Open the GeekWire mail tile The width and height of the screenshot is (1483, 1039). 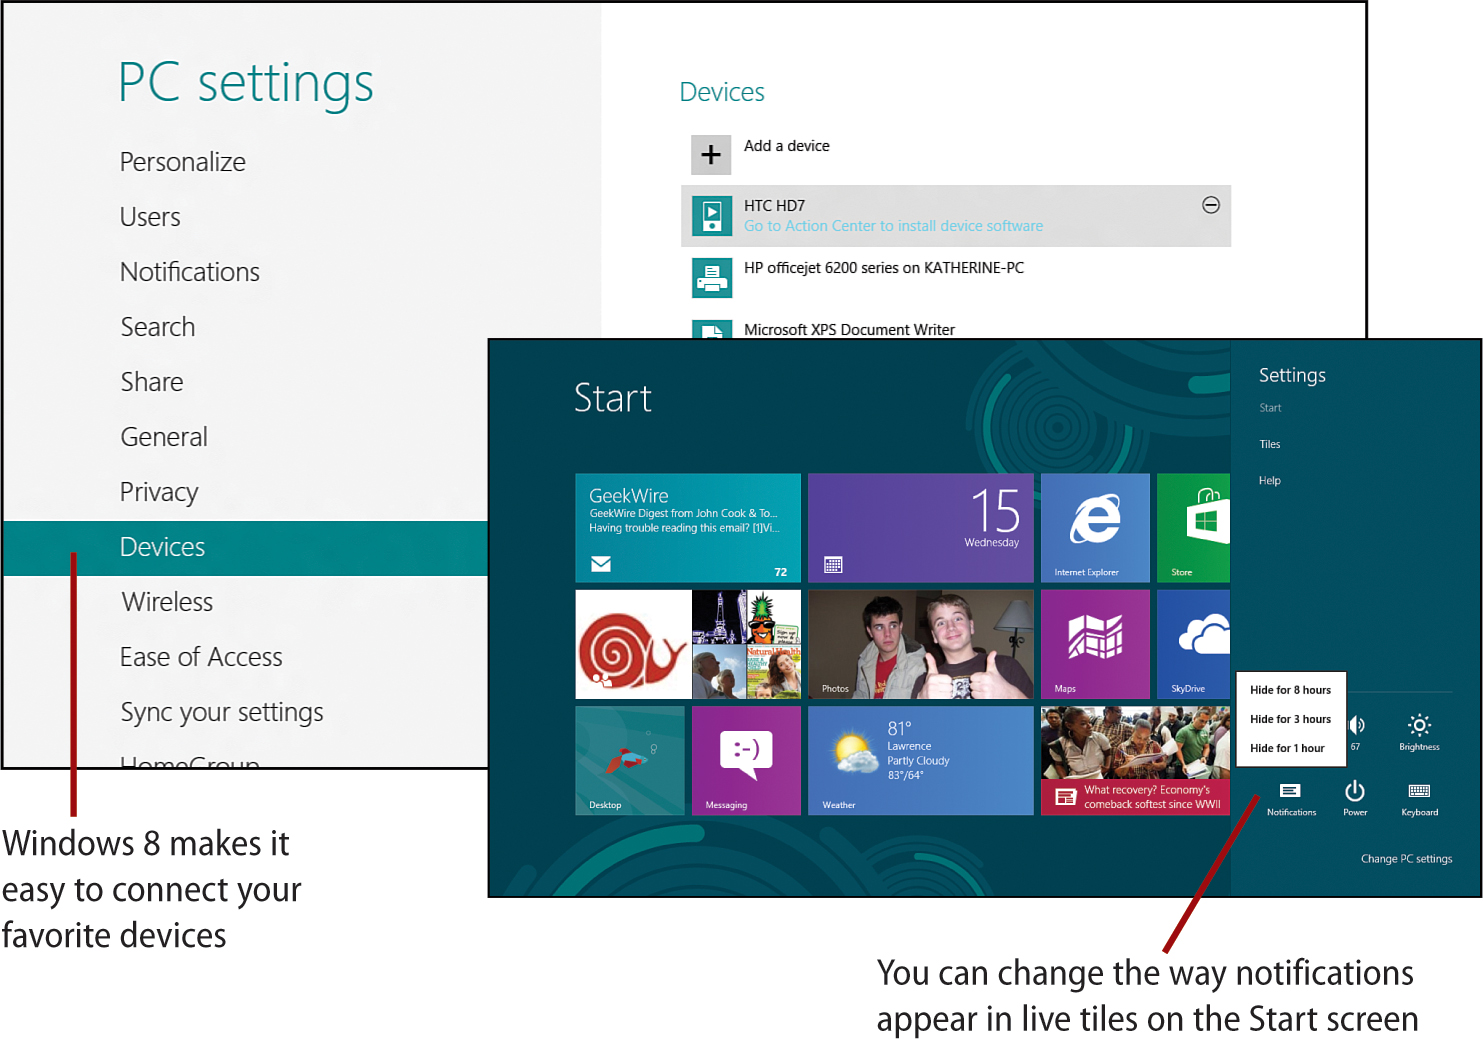[x=688, y=528]
